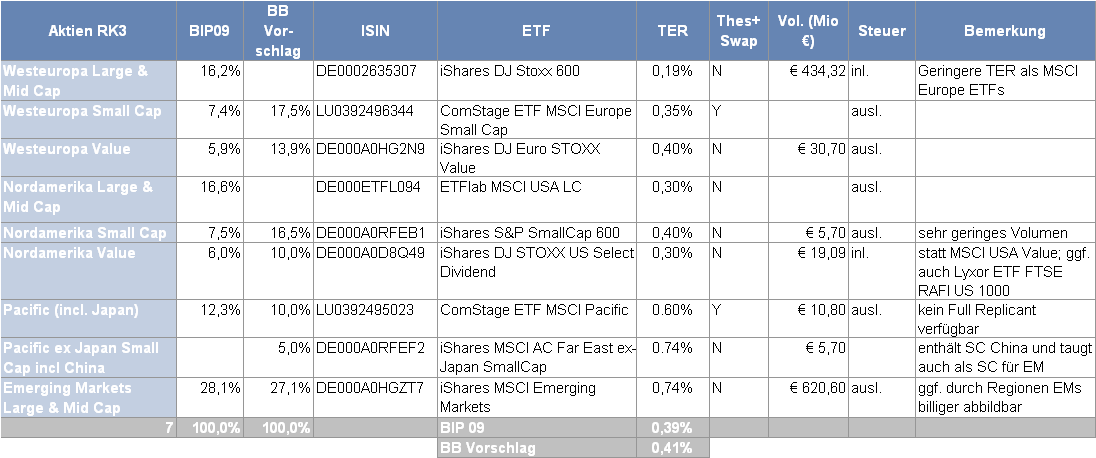Select the "Steuer" column header
The image size is (1096, 458).
pos(881,31)
